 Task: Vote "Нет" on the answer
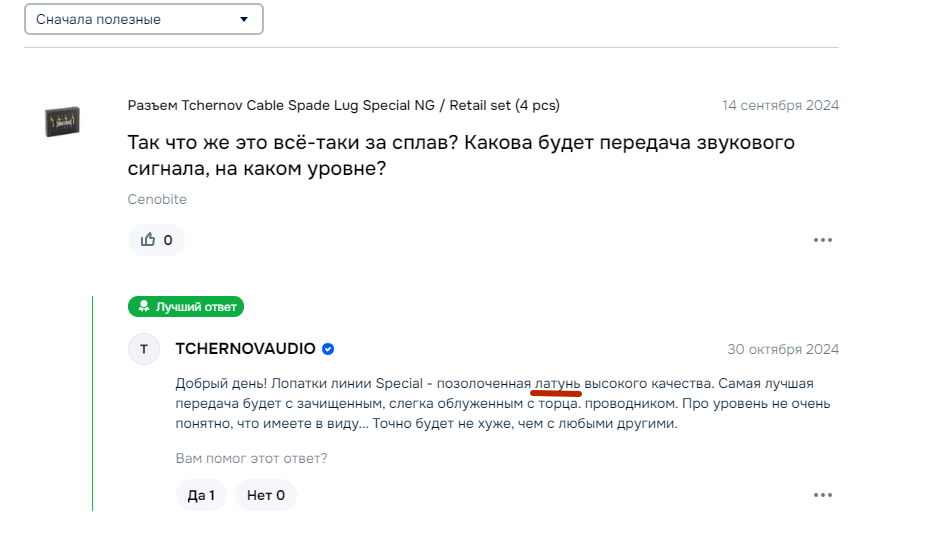click(x=266, y=495)
